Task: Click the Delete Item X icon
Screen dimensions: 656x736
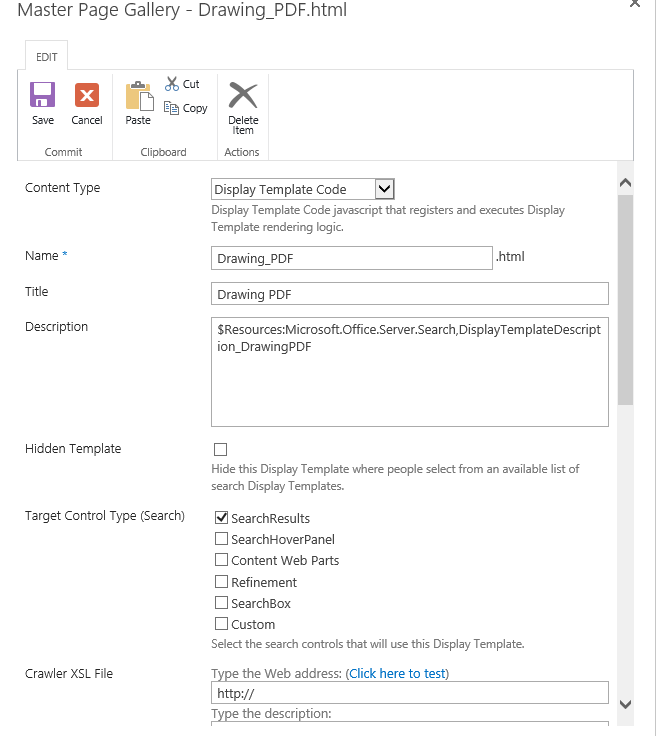Action: coord(243,95)
